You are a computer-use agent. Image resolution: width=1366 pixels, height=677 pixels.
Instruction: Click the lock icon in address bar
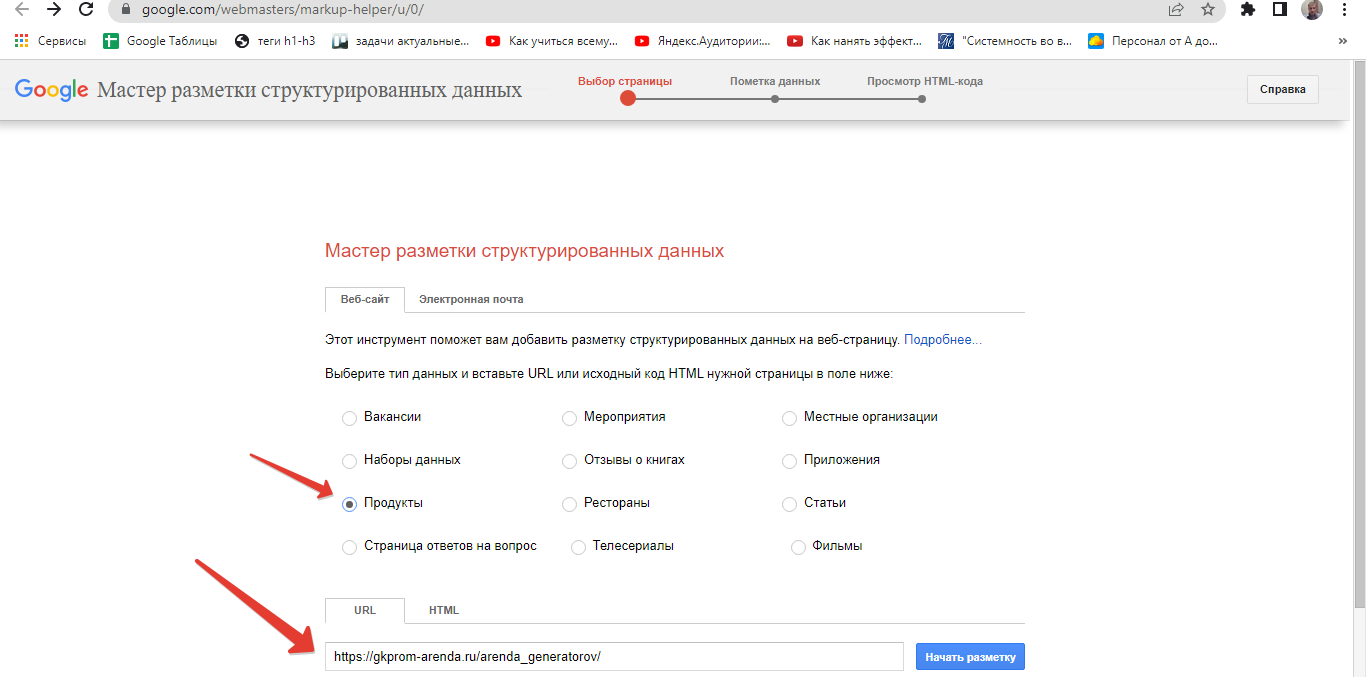124,9
